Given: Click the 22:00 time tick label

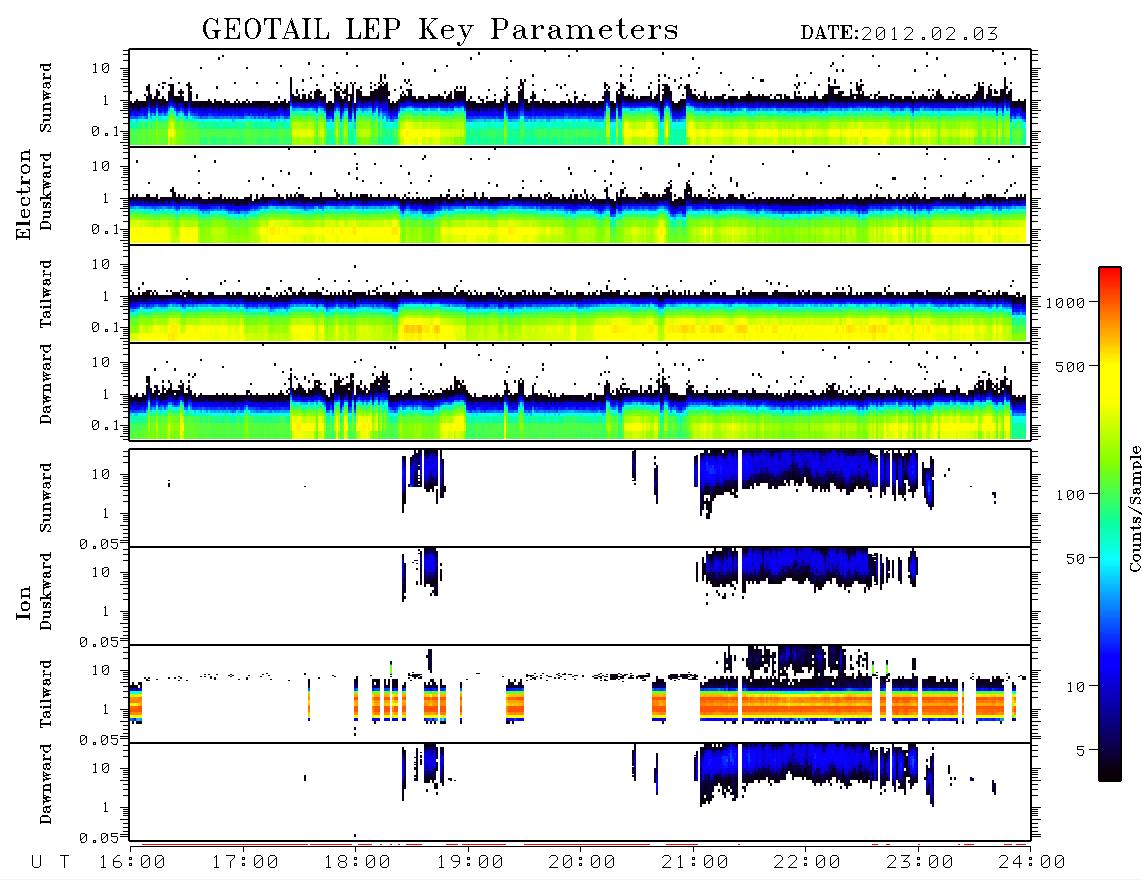Looking at the screenshot, I should click(807, 863).
